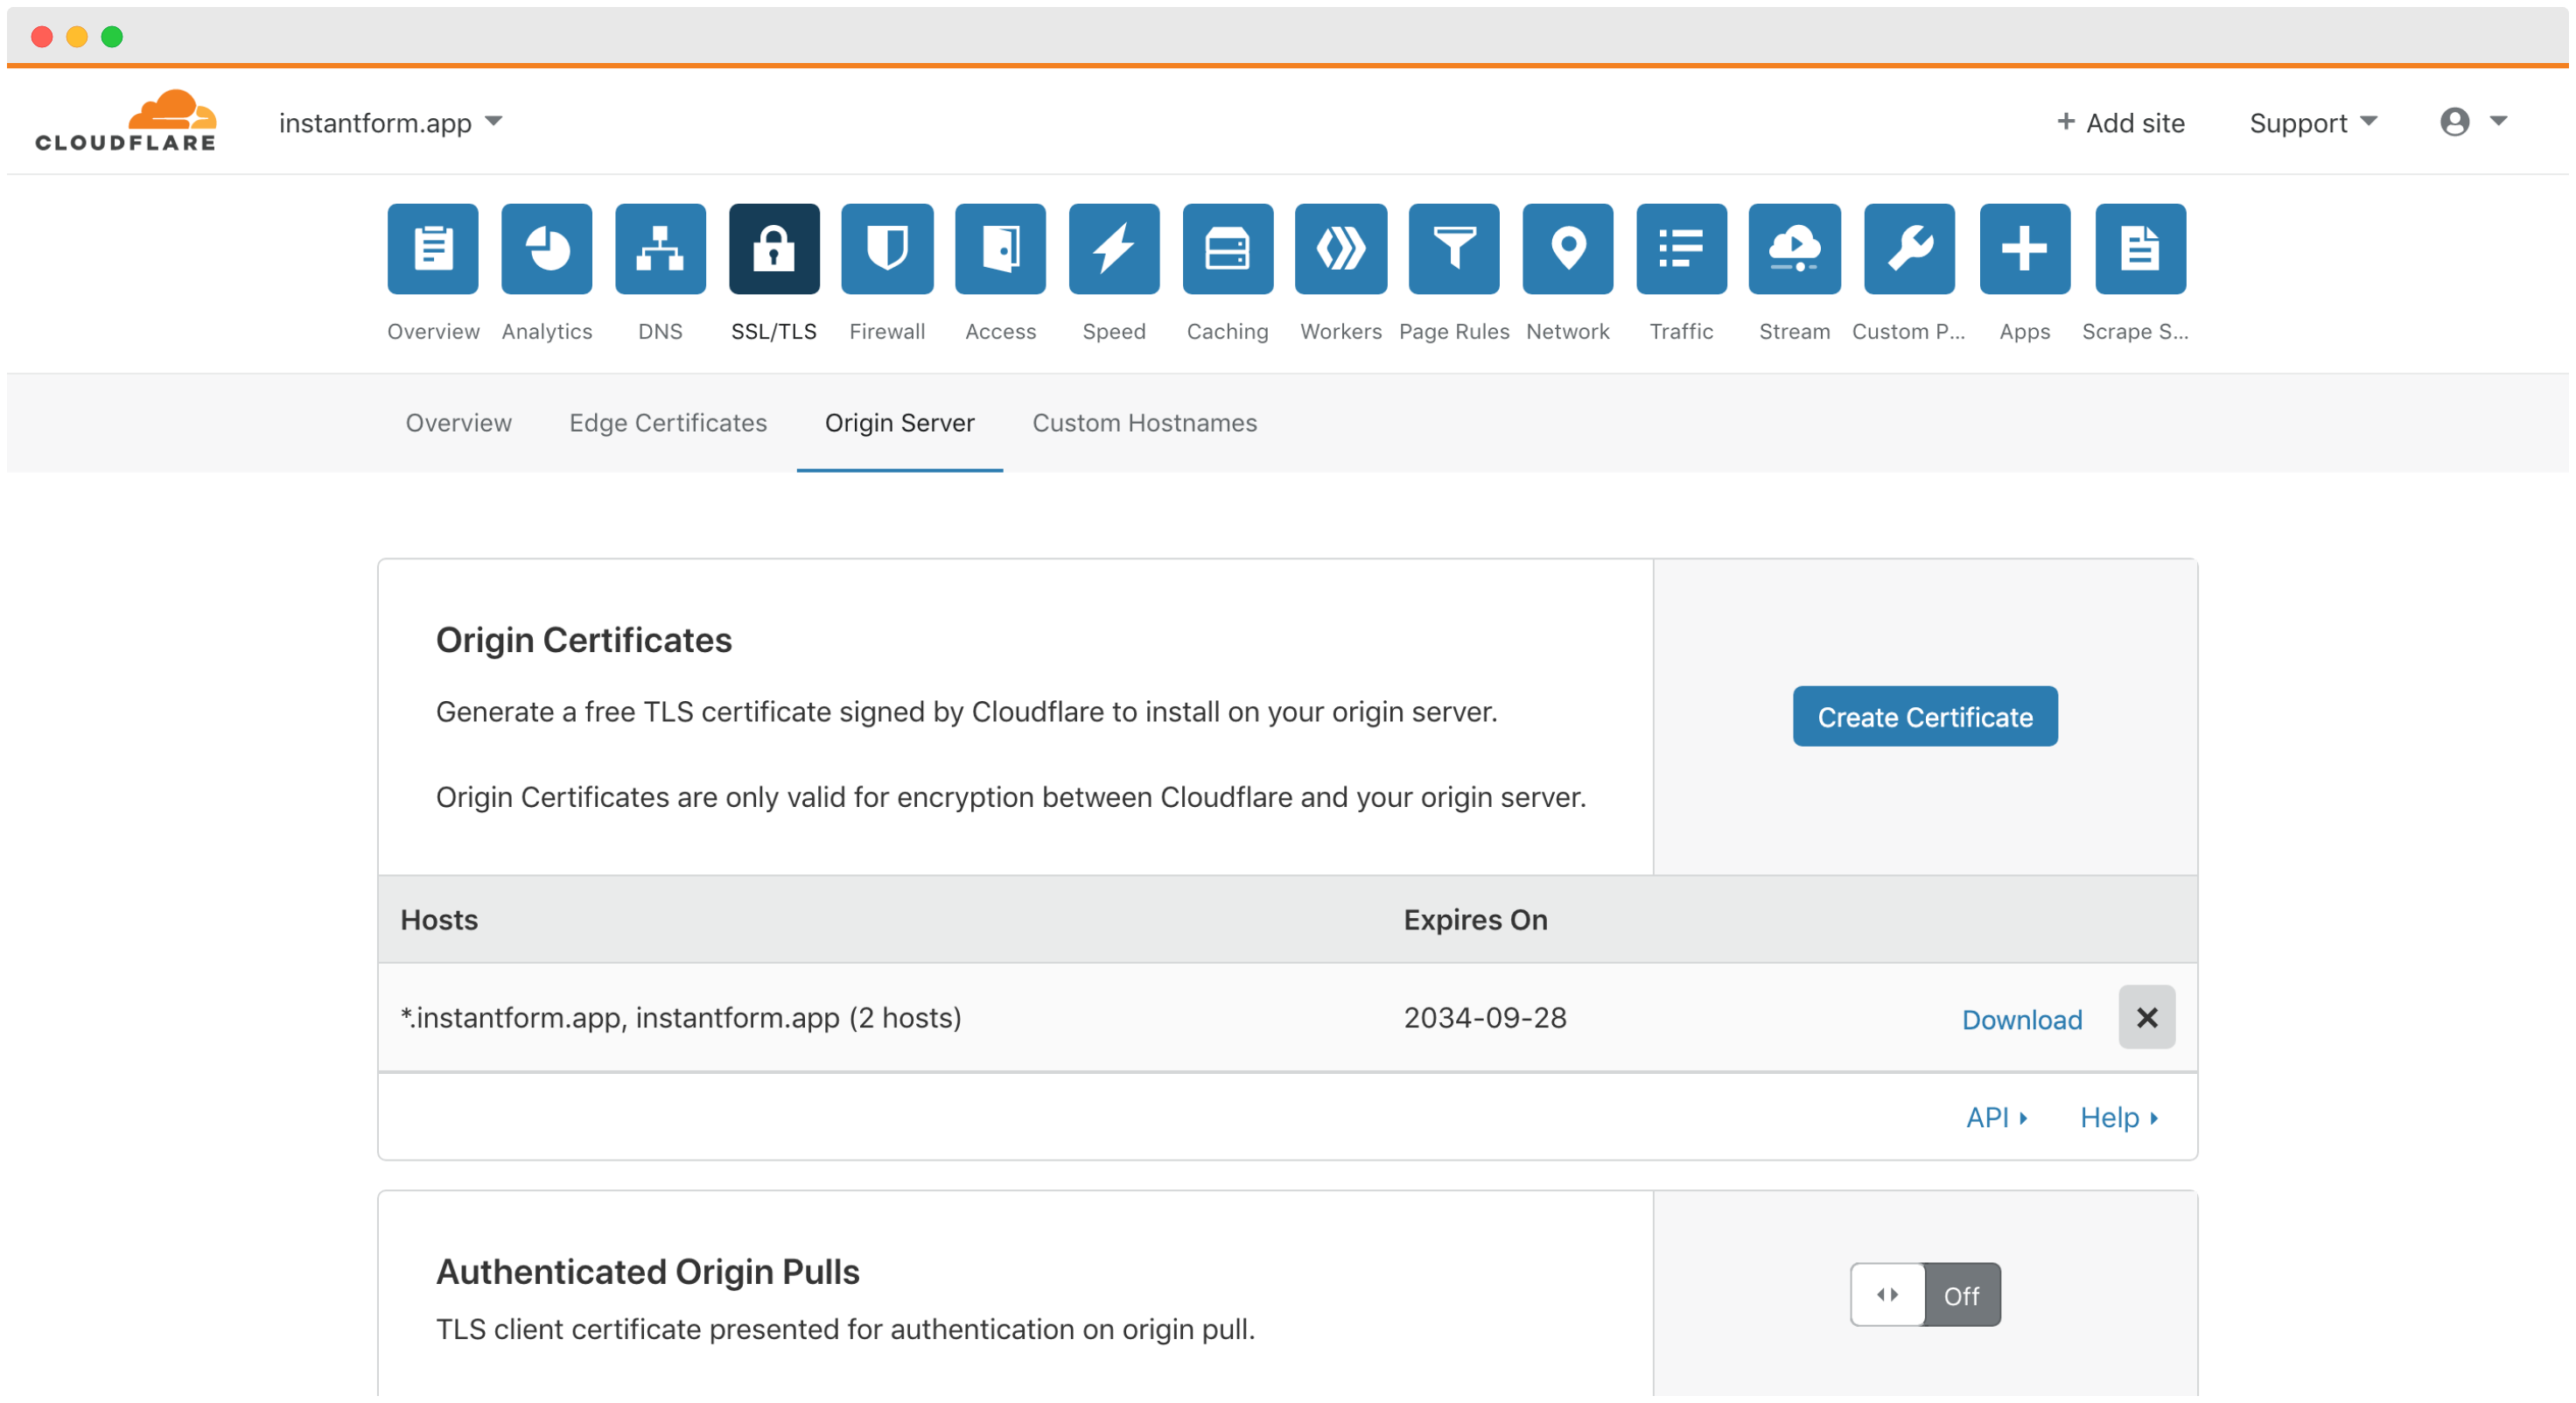Viewport: 2576px width, 1403px height.
Task: Click the Origin Certificates heading
Action: [x=584, y=640]
